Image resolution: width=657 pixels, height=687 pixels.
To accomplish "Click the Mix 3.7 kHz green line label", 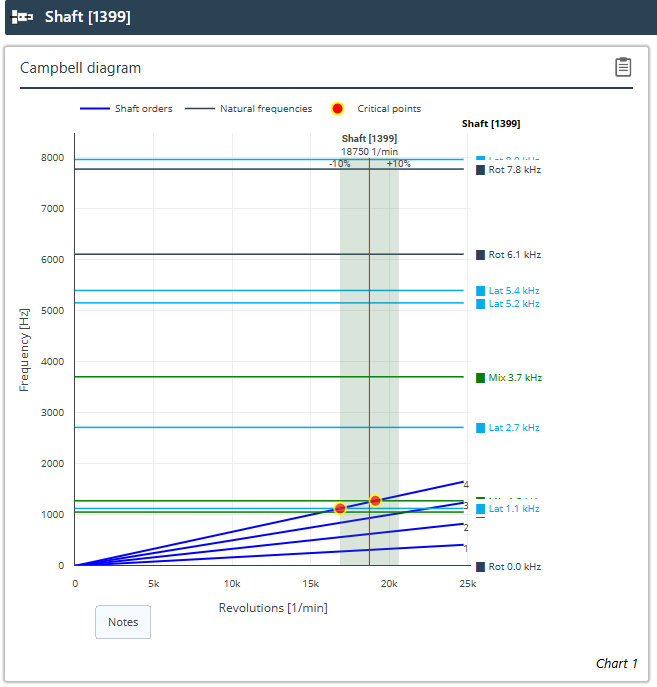I will (515, 378).
